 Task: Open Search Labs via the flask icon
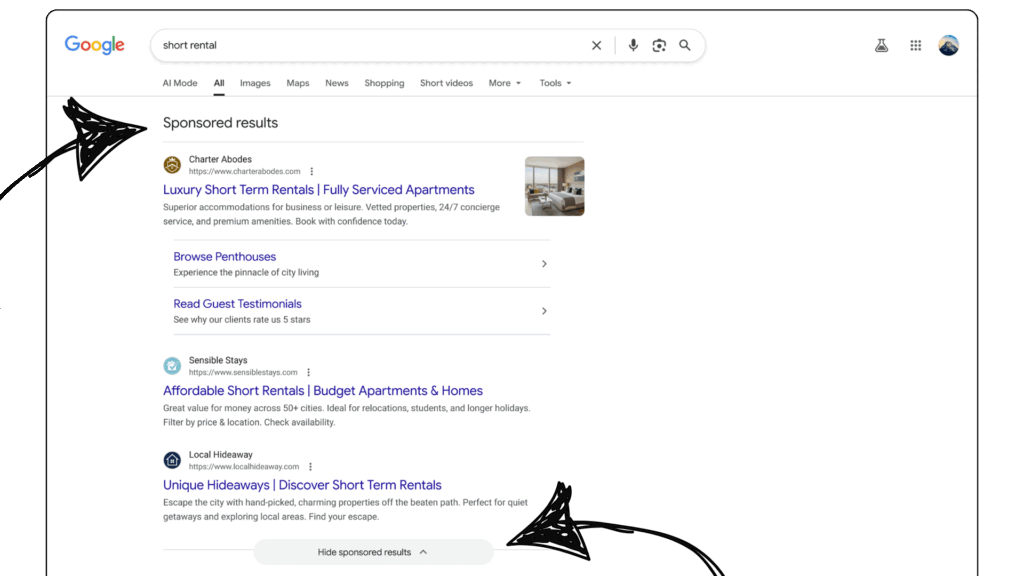[881, 45]
